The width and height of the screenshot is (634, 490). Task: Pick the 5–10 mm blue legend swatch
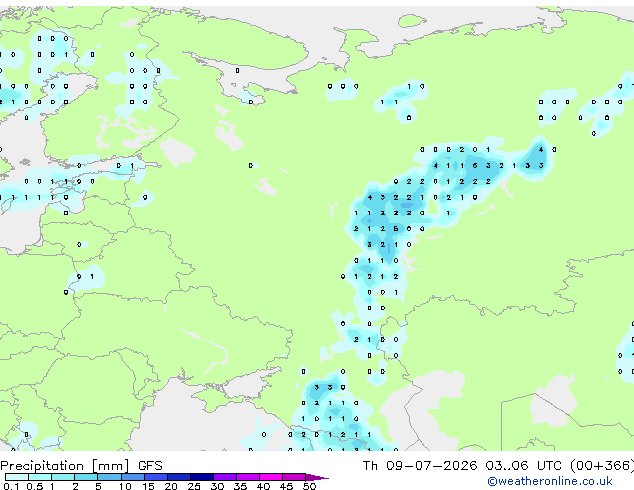coord(109,477)
